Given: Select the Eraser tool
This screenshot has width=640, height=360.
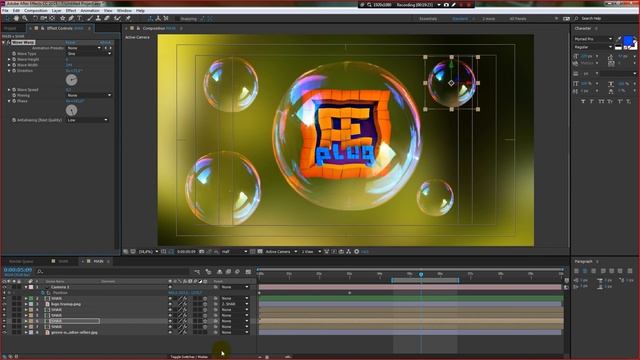Looking at the screenshot, I should (107, 18).
